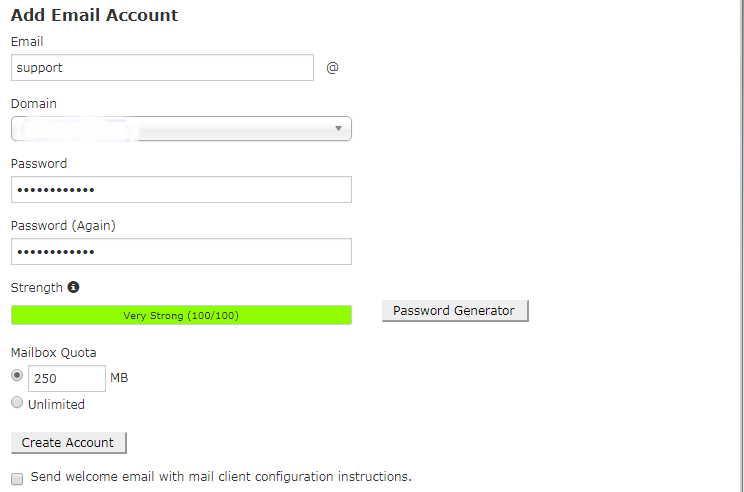Viewport: 744px width, 492px height.
Task: Click the Add Email Account heading
Action: coord(94,15)
